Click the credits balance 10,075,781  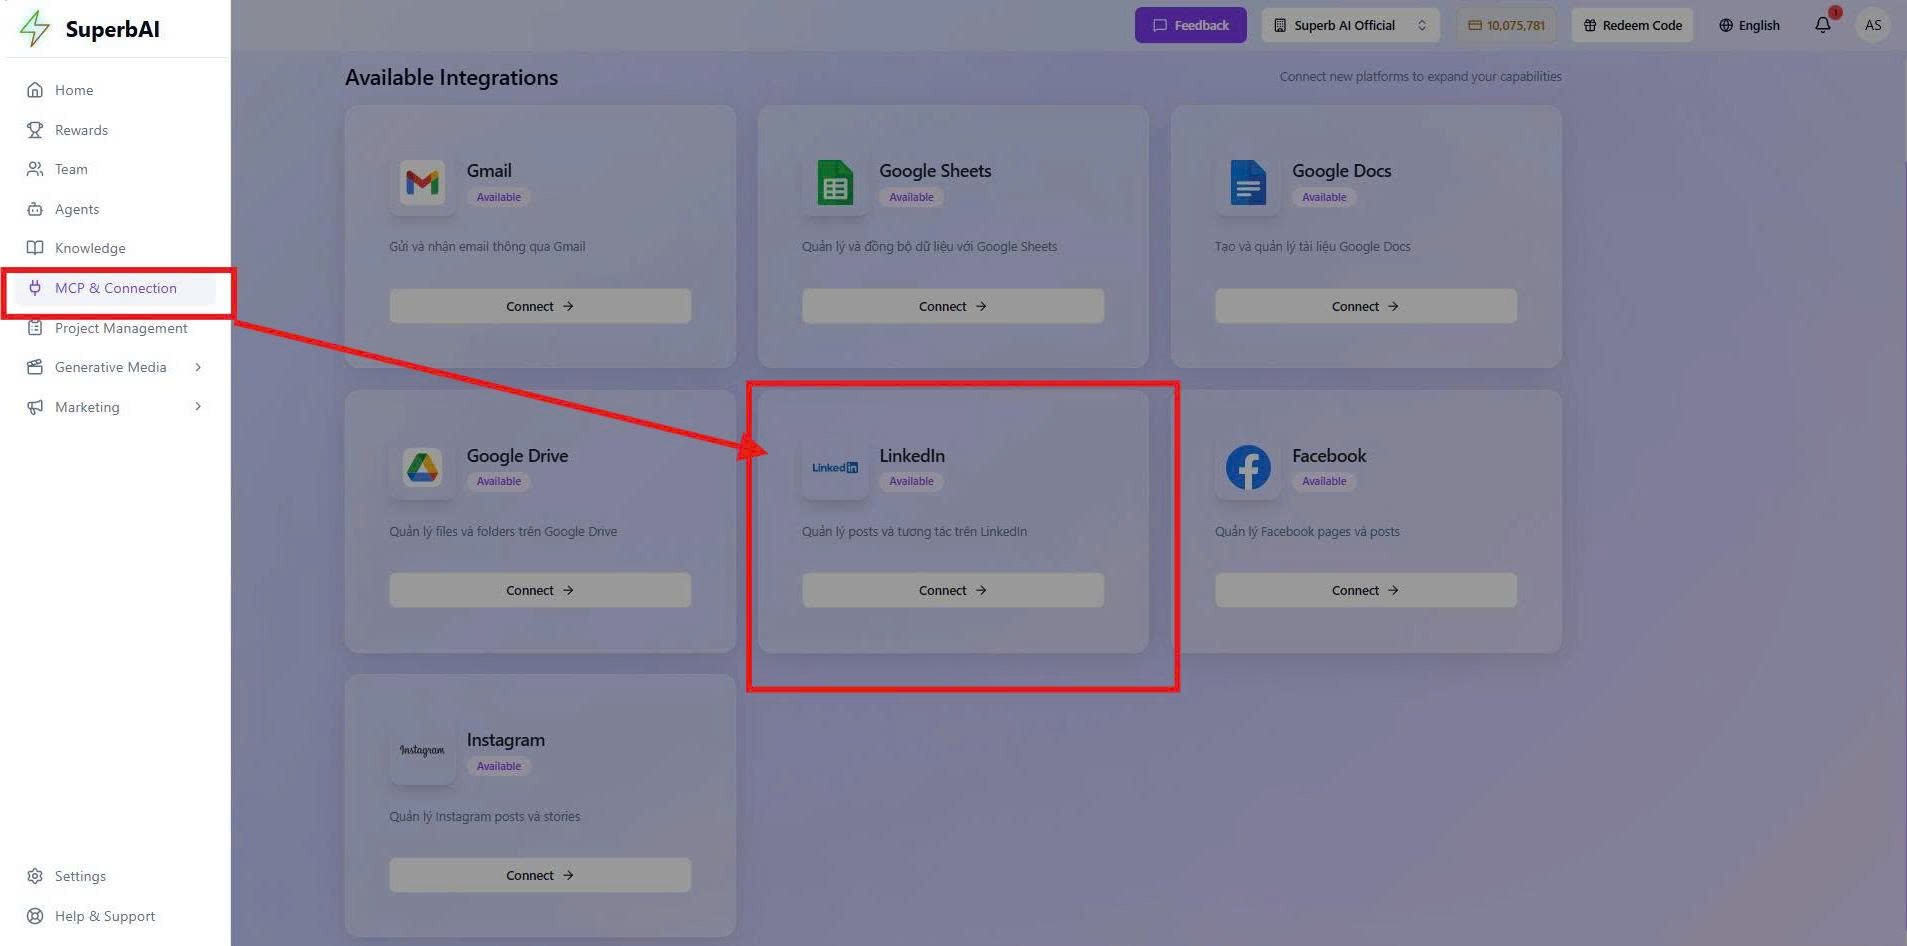pyautogui.click(x=1506, y=25)
